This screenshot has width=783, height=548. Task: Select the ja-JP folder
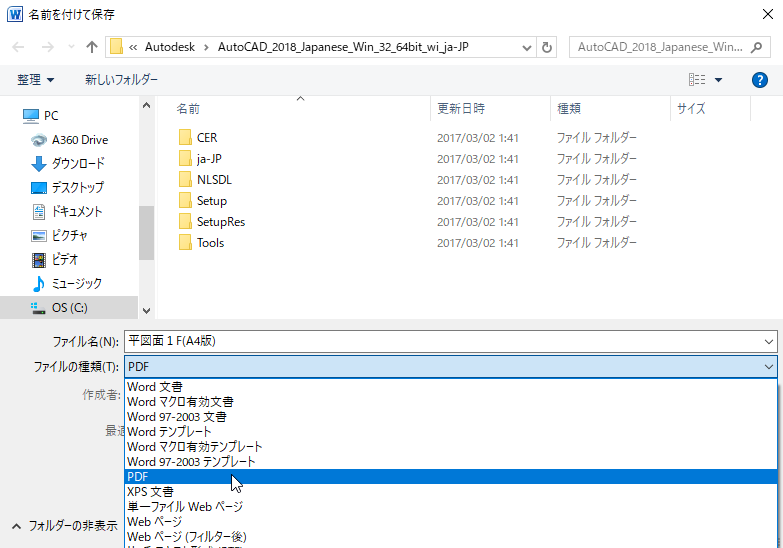tap(209, 159)
